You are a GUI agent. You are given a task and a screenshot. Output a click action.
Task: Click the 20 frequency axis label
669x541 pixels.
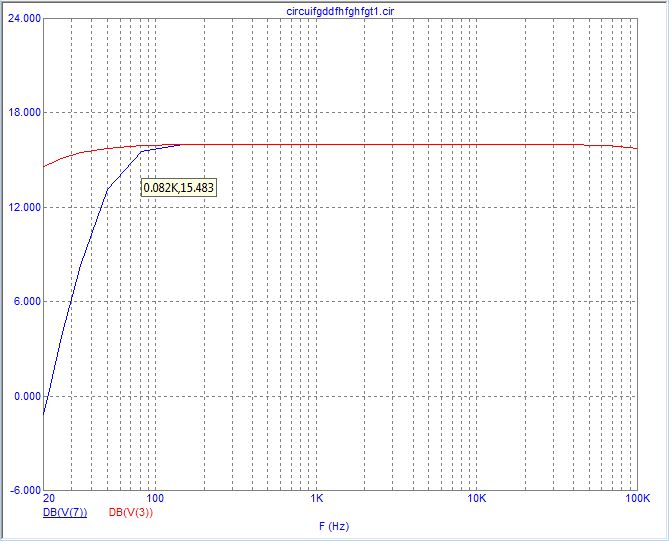pos(49,498)
